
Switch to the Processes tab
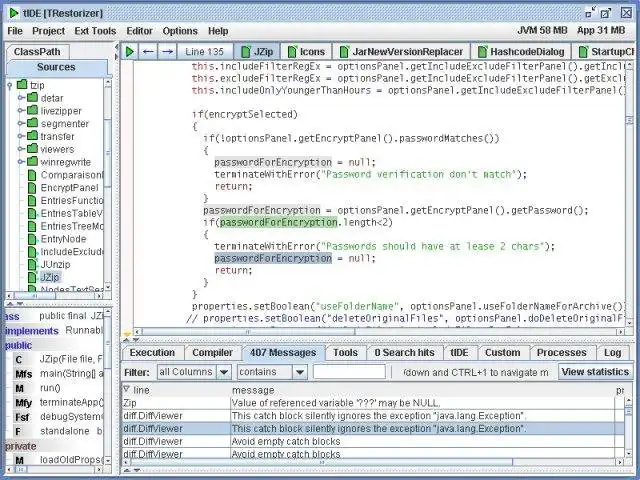point(562,352)
